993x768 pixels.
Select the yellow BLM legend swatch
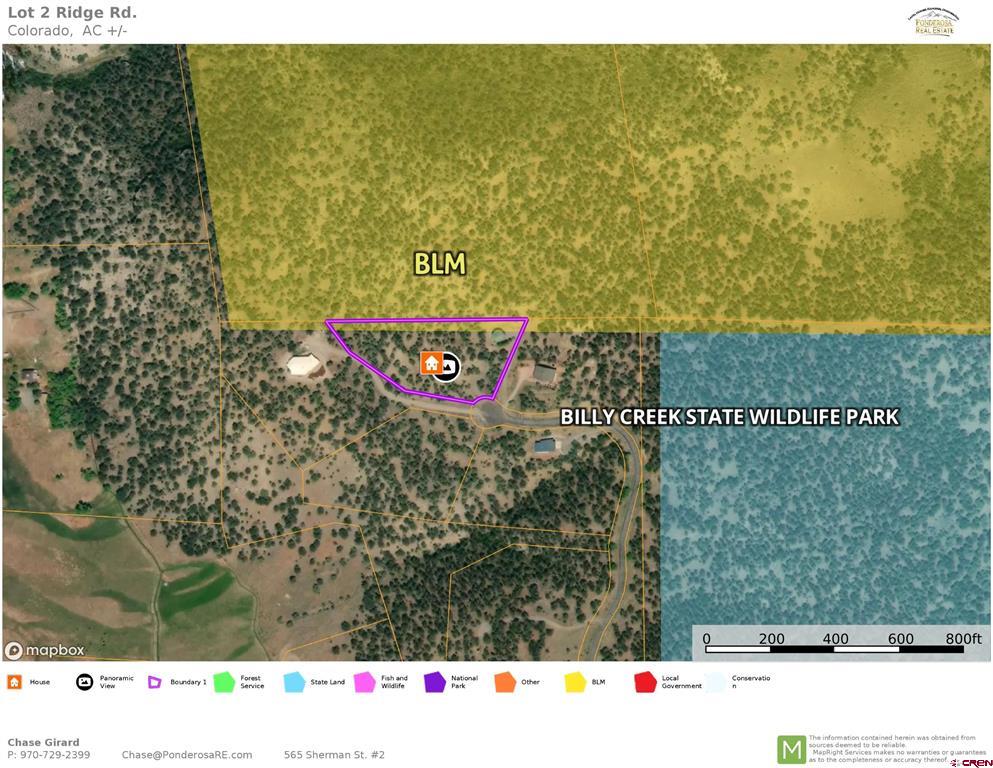575,682
